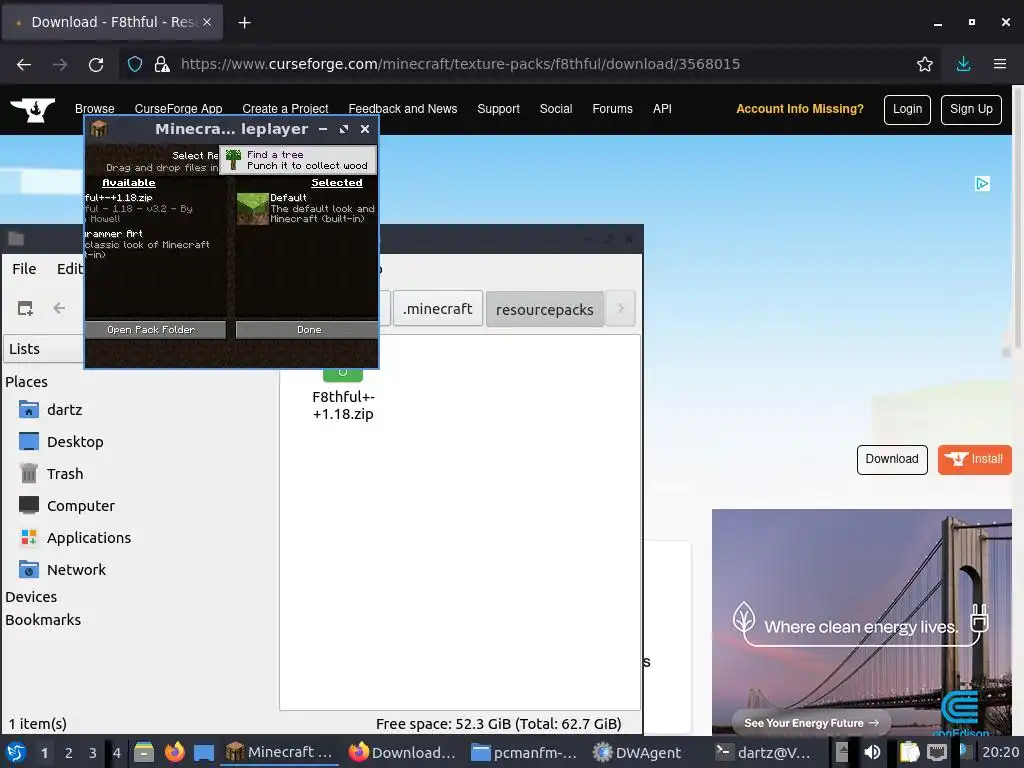
Task: Click Open Pack Folder in Minecraft
Action: 155,330
